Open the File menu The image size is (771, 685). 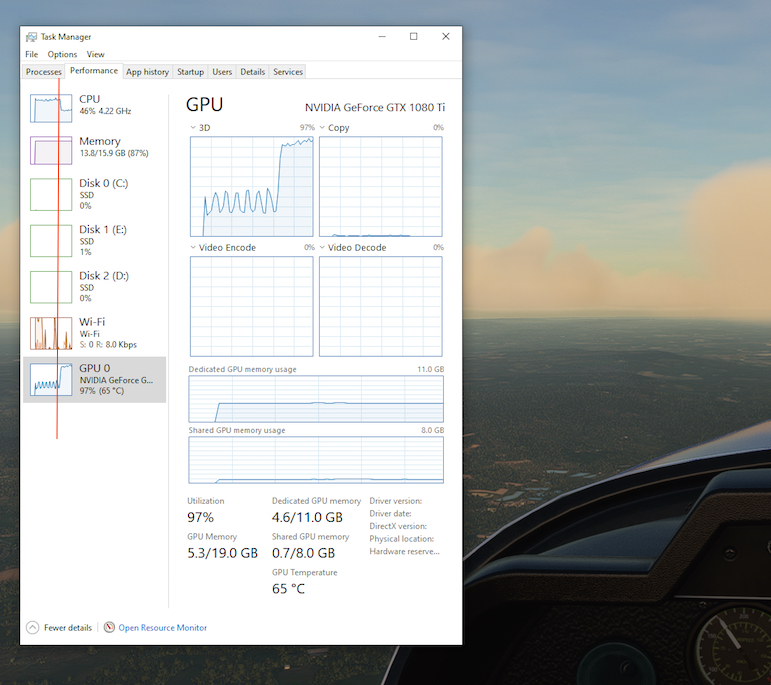31,54
